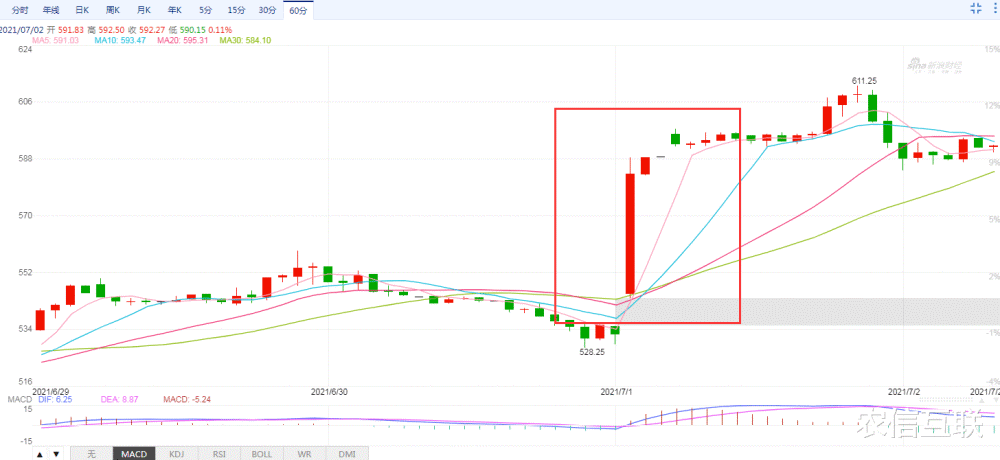This screenshot has width=1000, height=460.
Task: Select the 无 indicator option
Action: coord(91,454)
